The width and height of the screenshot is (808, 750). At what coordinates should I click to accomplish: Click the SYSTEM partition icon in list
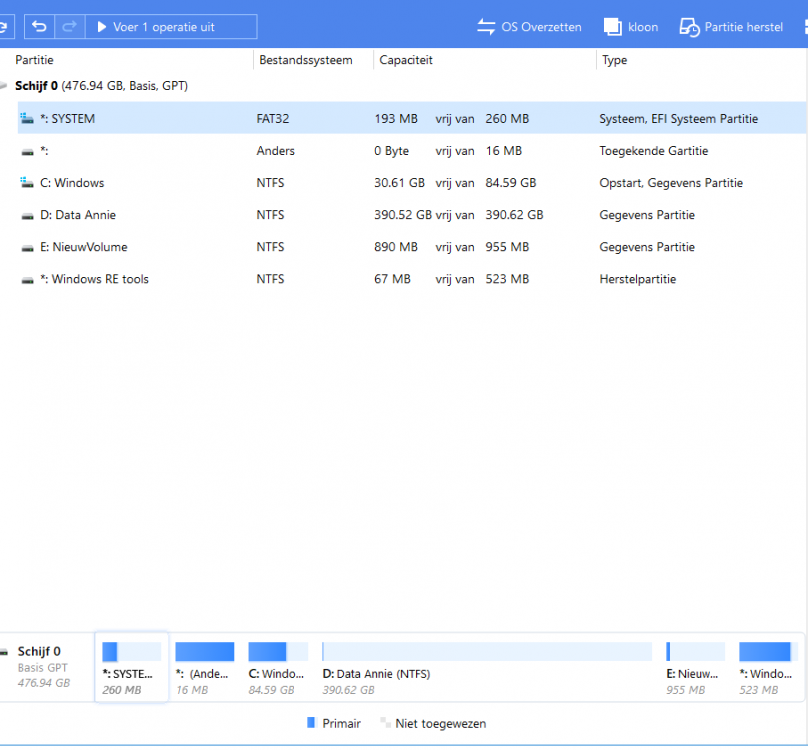27,119
